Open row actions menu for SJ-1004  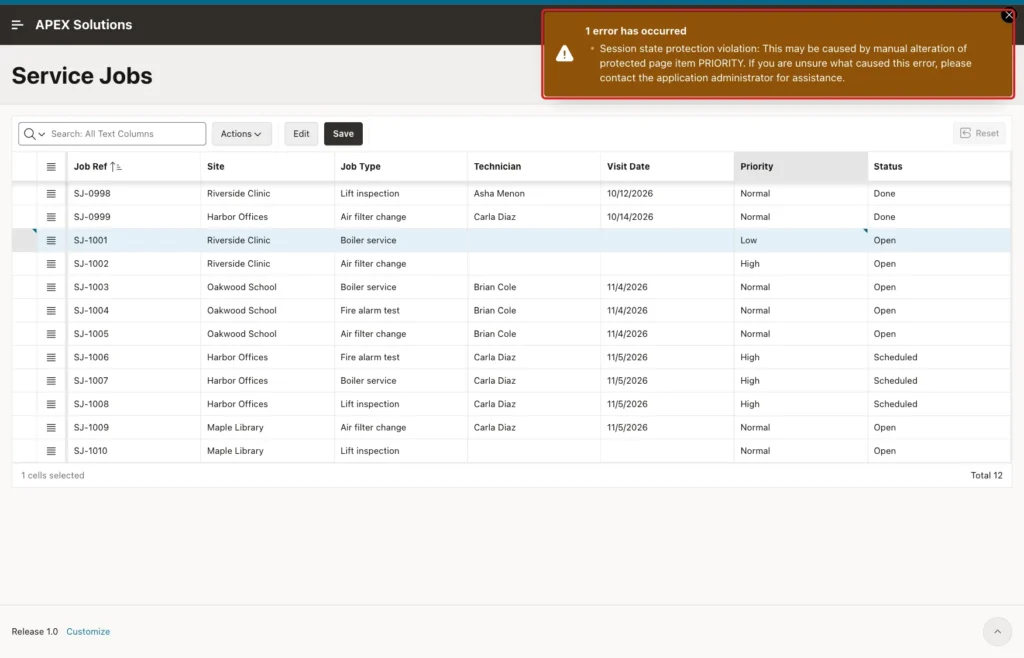coord(51,311)
